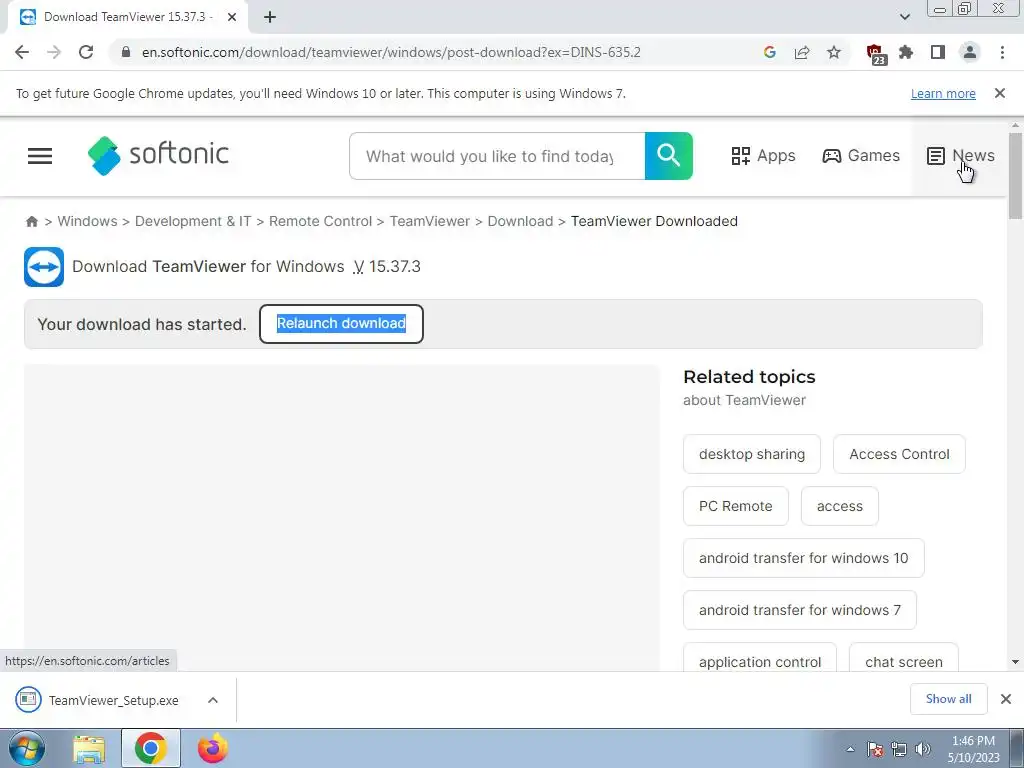
Task: Close the Download TeamViewer tab
Action: click(232, 17)
